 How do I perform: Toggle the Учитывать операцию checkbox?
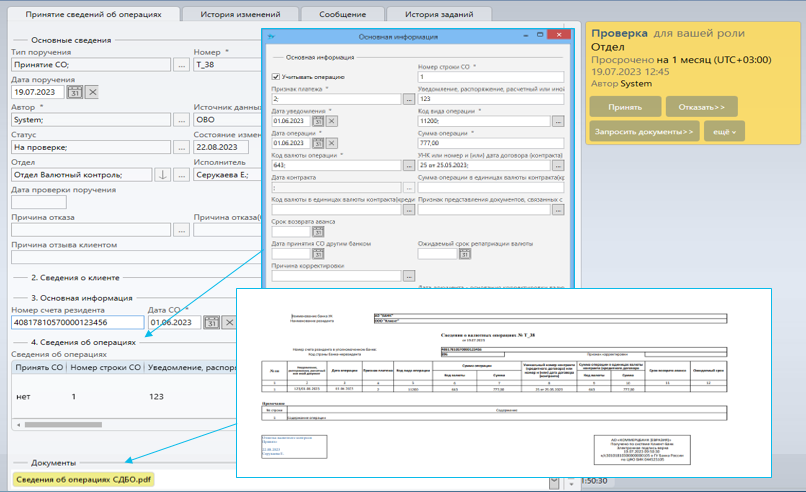coord(277,77)
